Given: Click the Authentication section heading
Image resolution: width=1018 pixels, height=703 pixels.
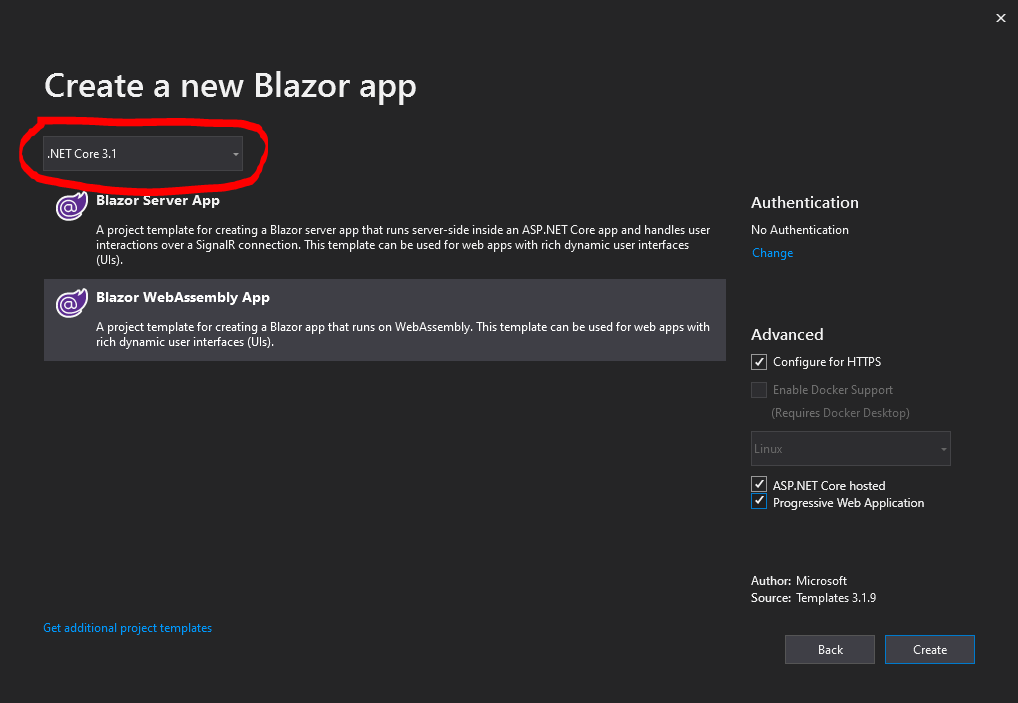Looking at the screenshot, I should pyautogui.click(x=805, y=203).
